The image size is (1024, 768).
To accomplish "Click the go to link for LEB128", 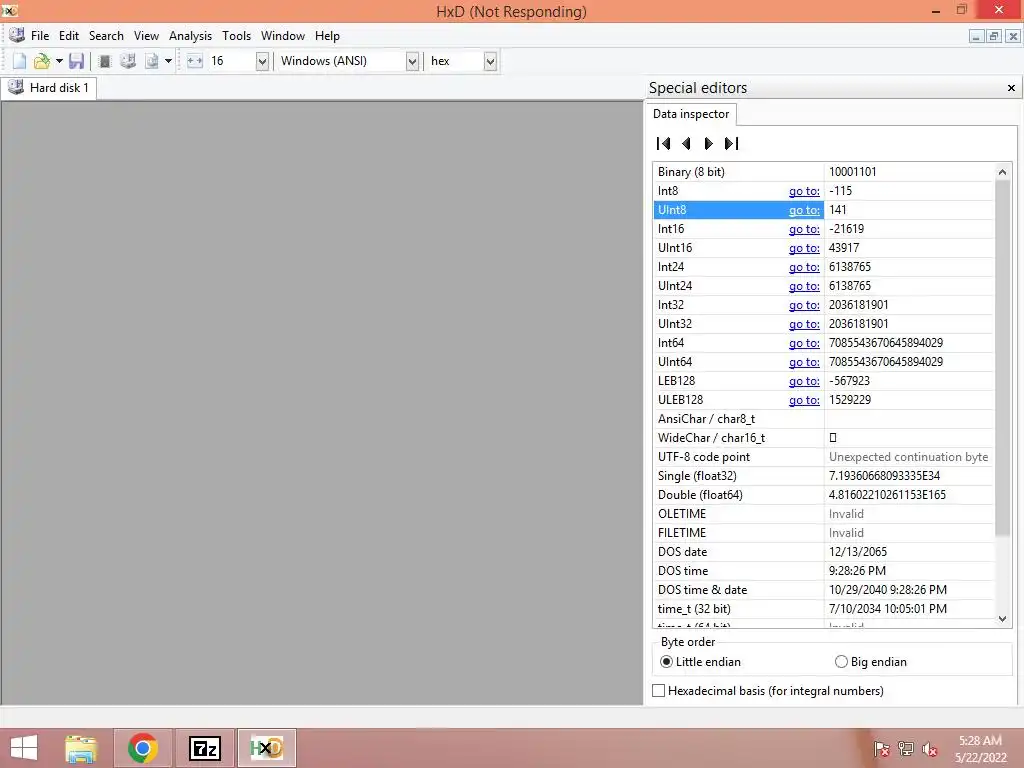I will 804,381.
